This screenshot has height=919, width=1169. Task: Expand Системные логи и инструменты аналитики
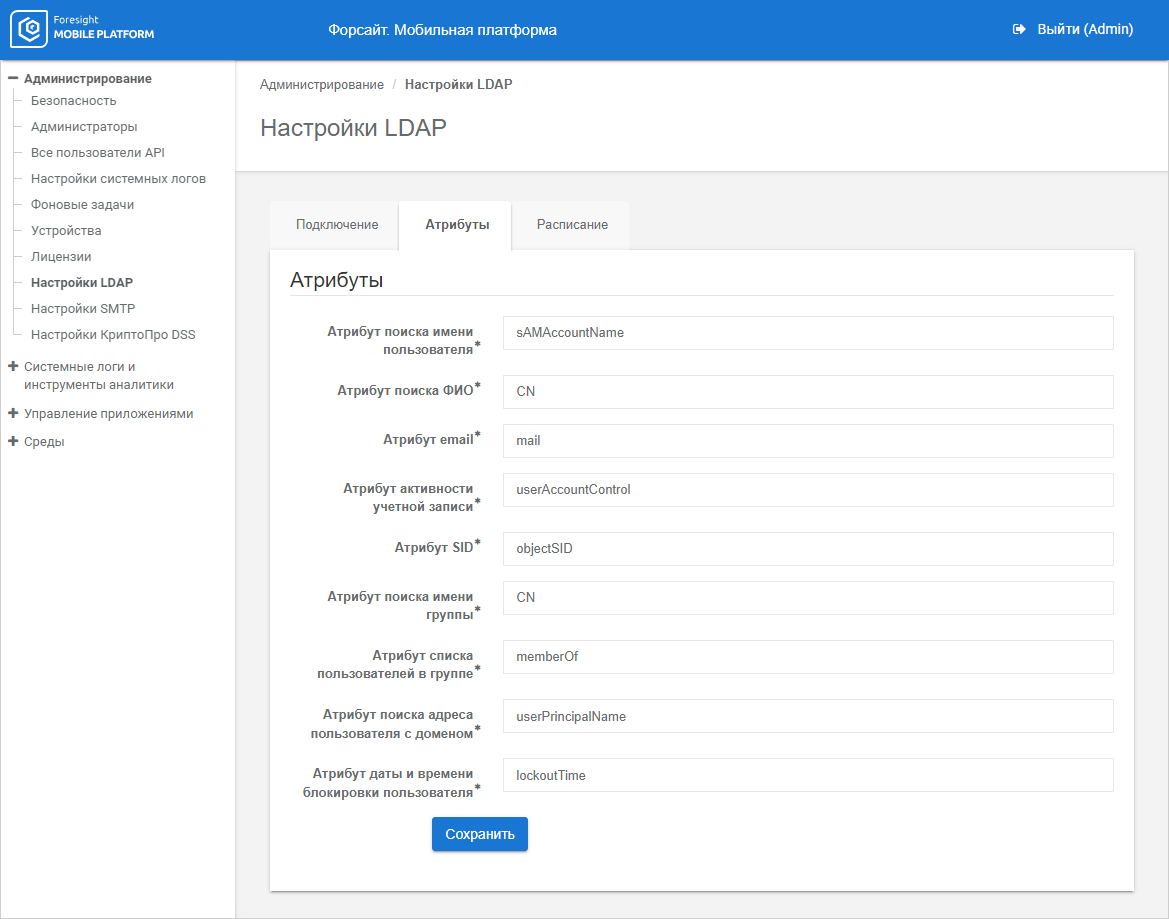[13, 367]
